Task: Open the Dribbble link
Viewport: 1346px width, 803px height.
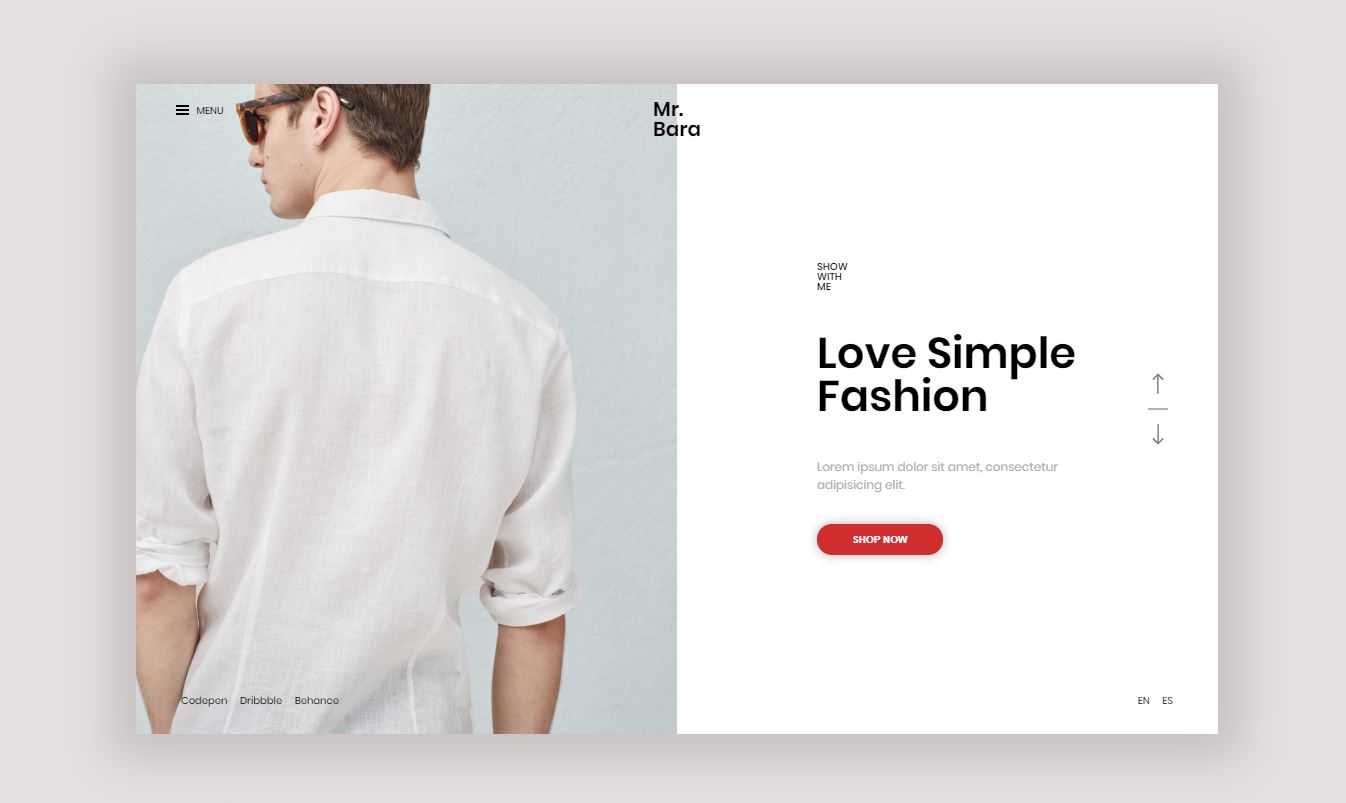Action: click(261, 701)
